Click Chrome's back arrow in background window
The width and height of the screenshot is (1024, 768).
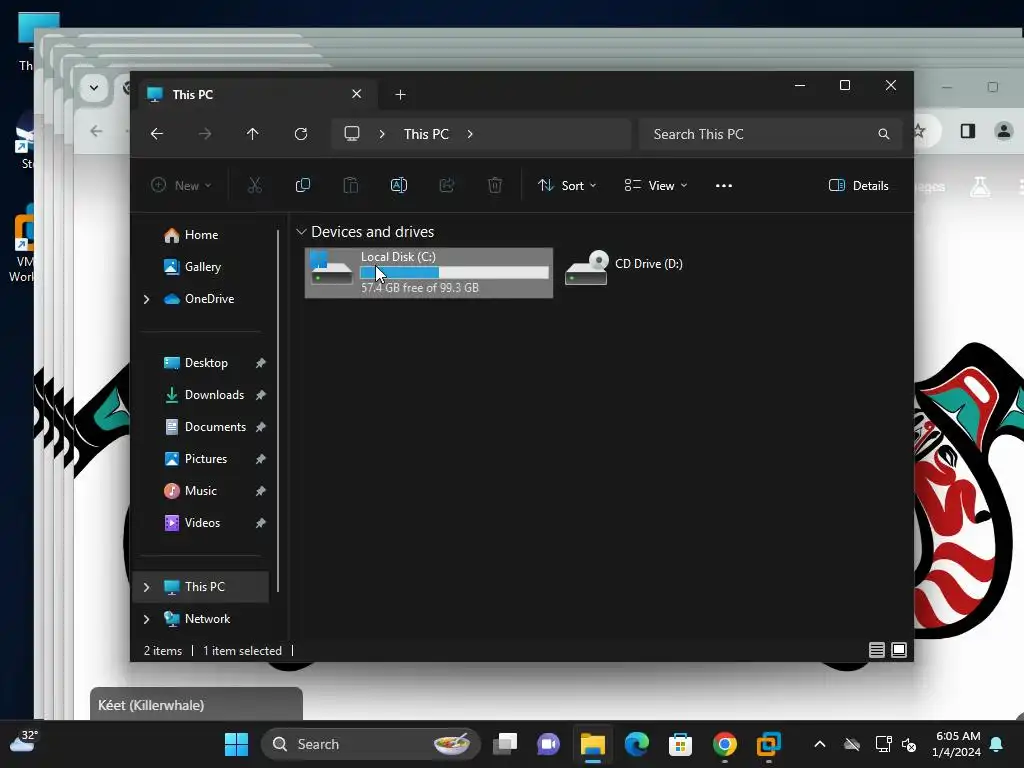[97, 131]
